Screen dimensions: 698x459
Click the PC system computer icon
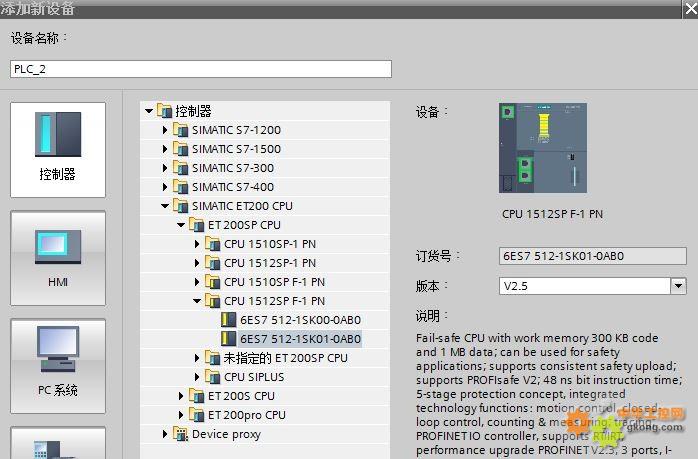click(58, 349)
